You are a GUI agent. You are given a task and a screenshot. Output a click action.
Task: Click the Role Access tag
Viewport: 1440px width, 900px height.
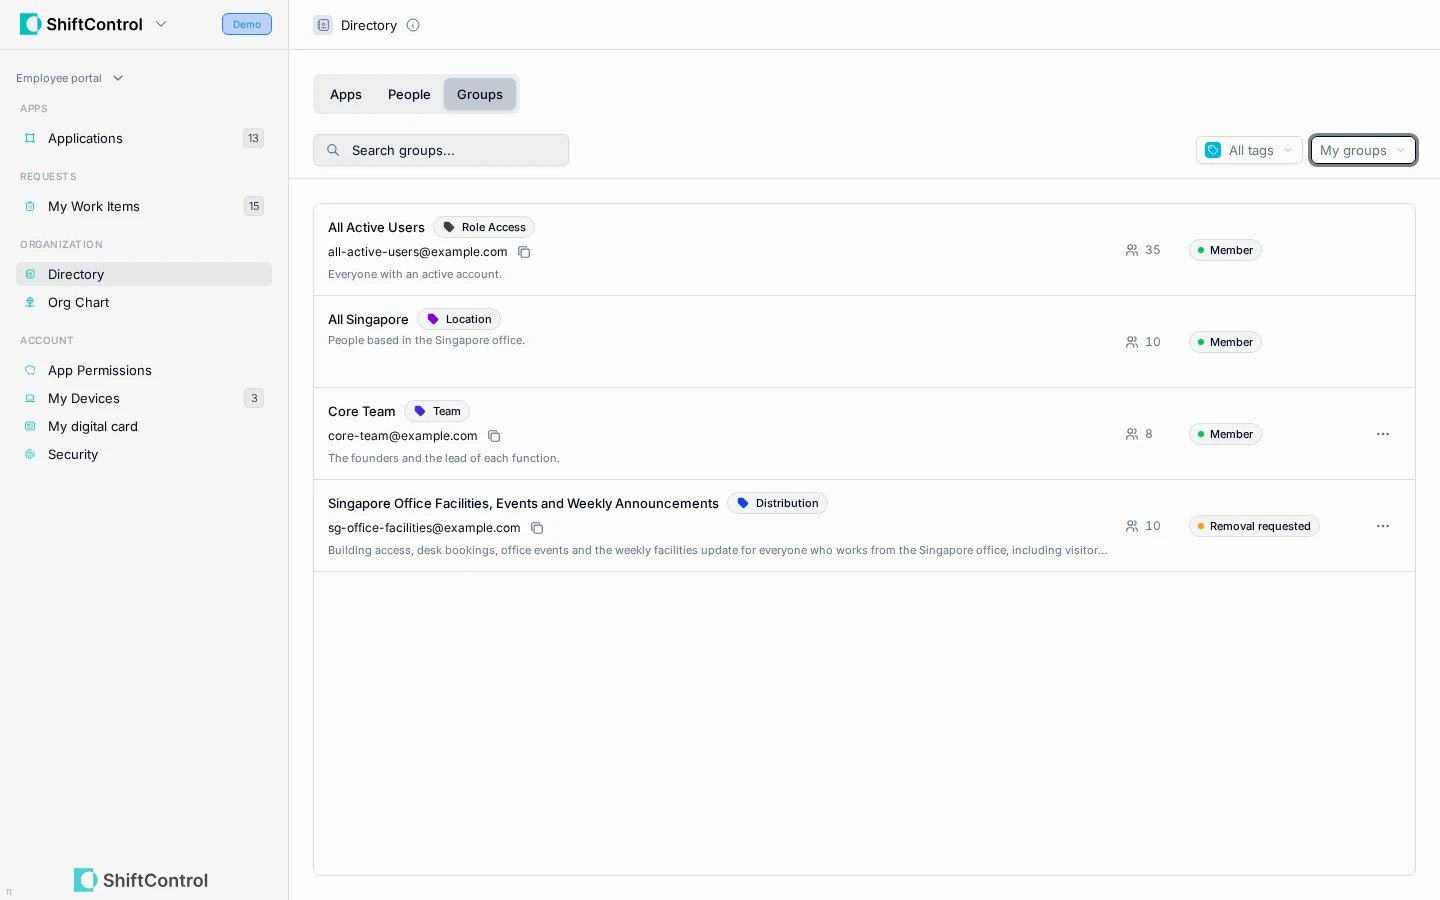tap(484, 227)
